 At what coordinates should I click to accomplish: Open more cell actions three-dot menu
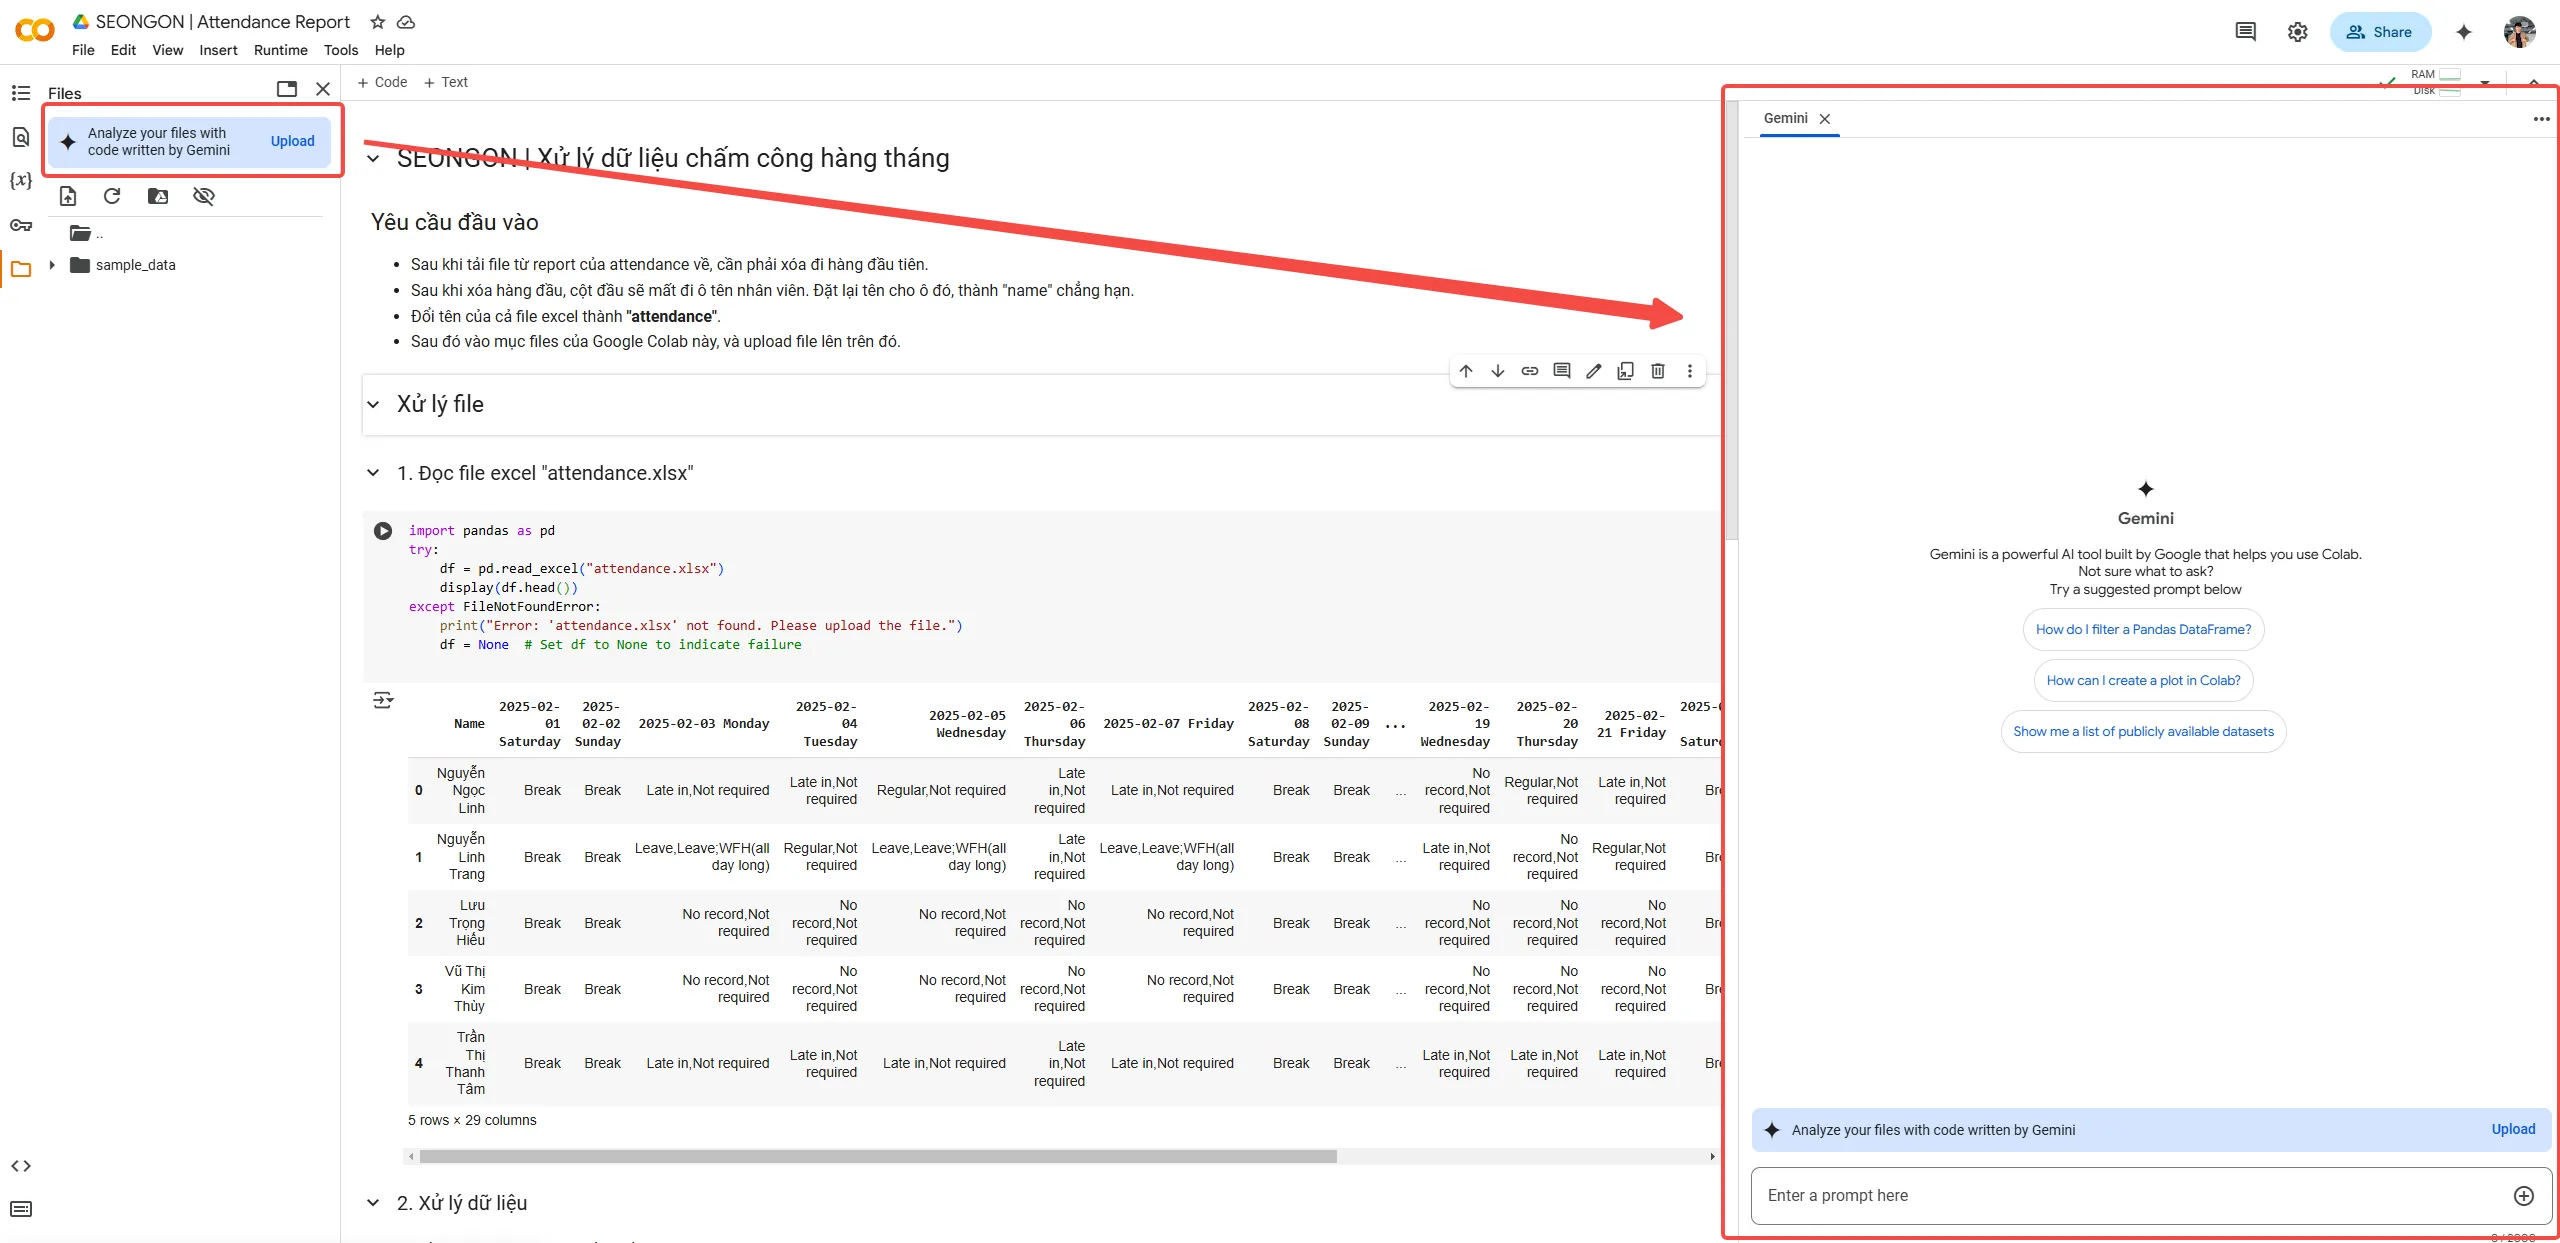click(x=1690, y=371)
